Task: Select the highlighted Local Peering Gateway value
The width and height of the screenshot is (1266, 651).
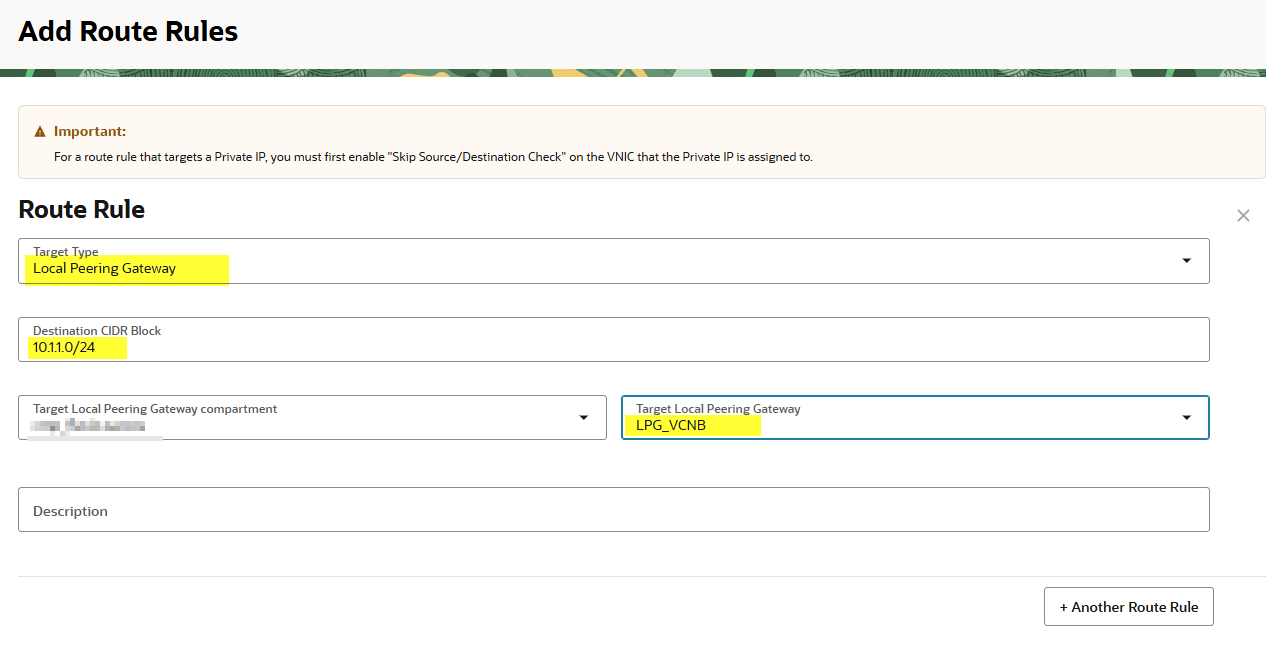Action: [105, 269]
